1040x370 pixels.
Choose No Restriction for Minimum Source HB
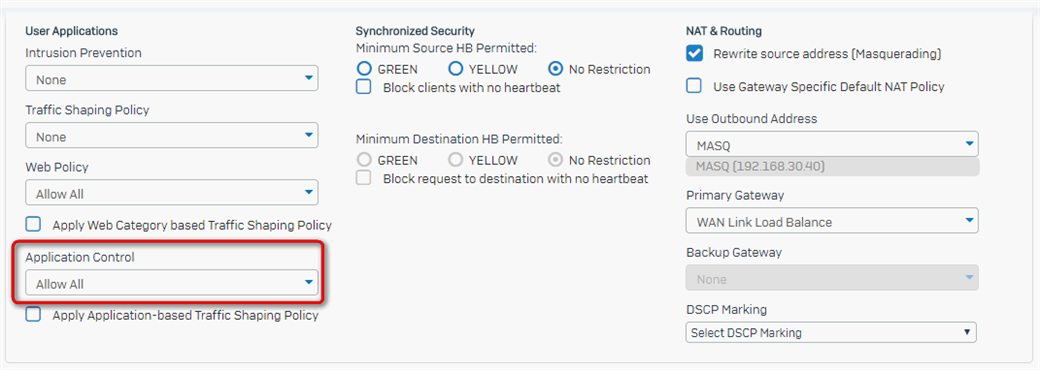556,68
